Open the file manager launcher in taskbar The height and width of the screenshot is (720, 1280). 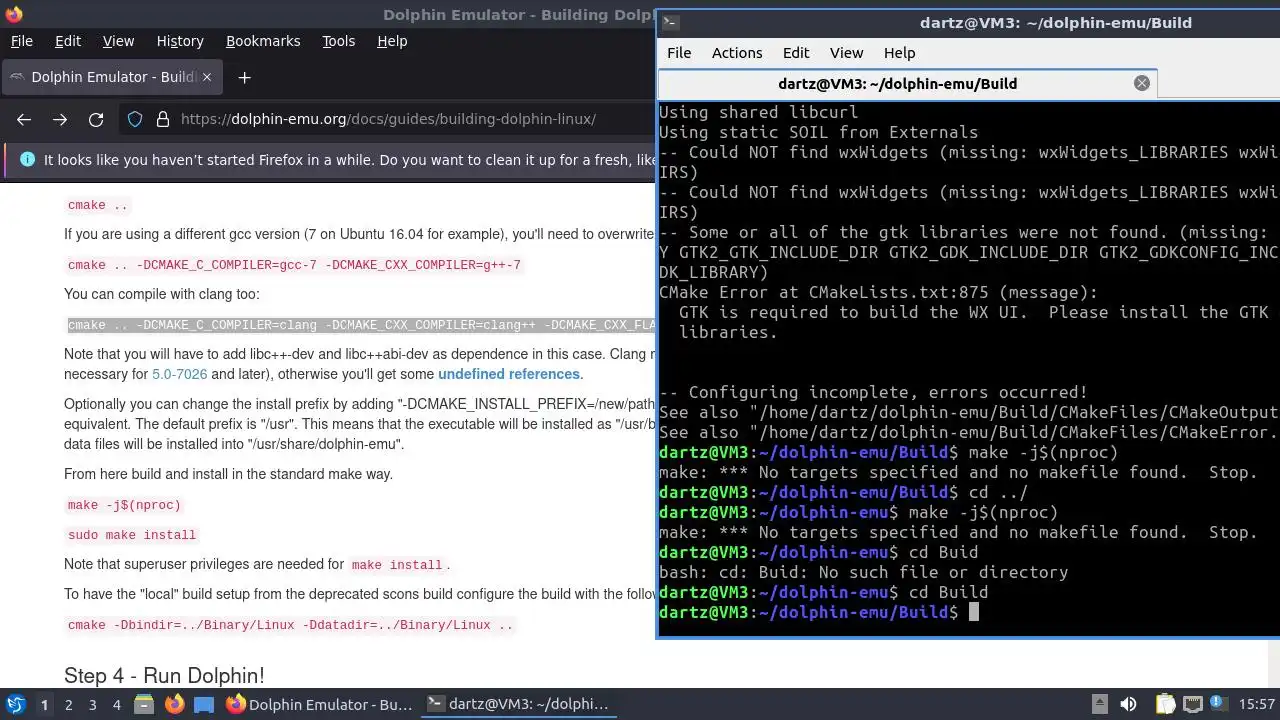click(x=143, y=705)
